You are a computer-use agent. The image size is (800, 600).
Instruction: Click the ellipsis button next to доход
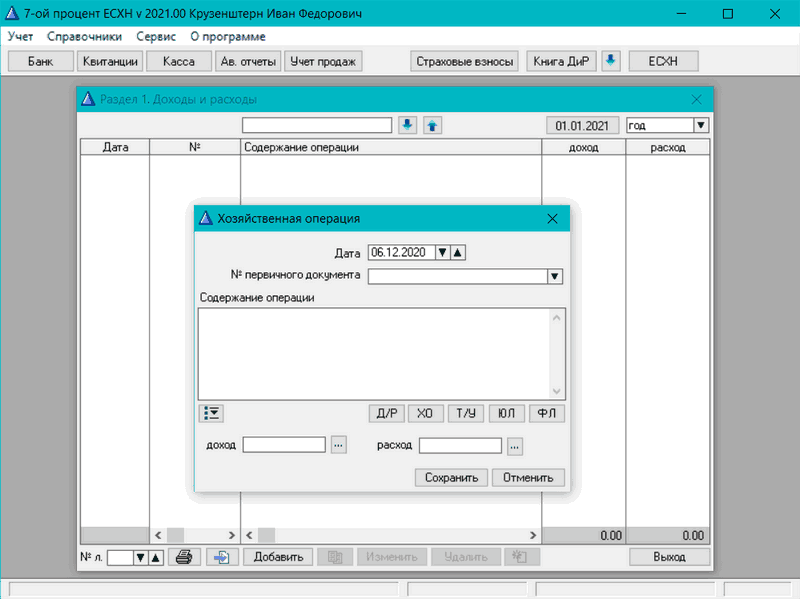point(338,445)
